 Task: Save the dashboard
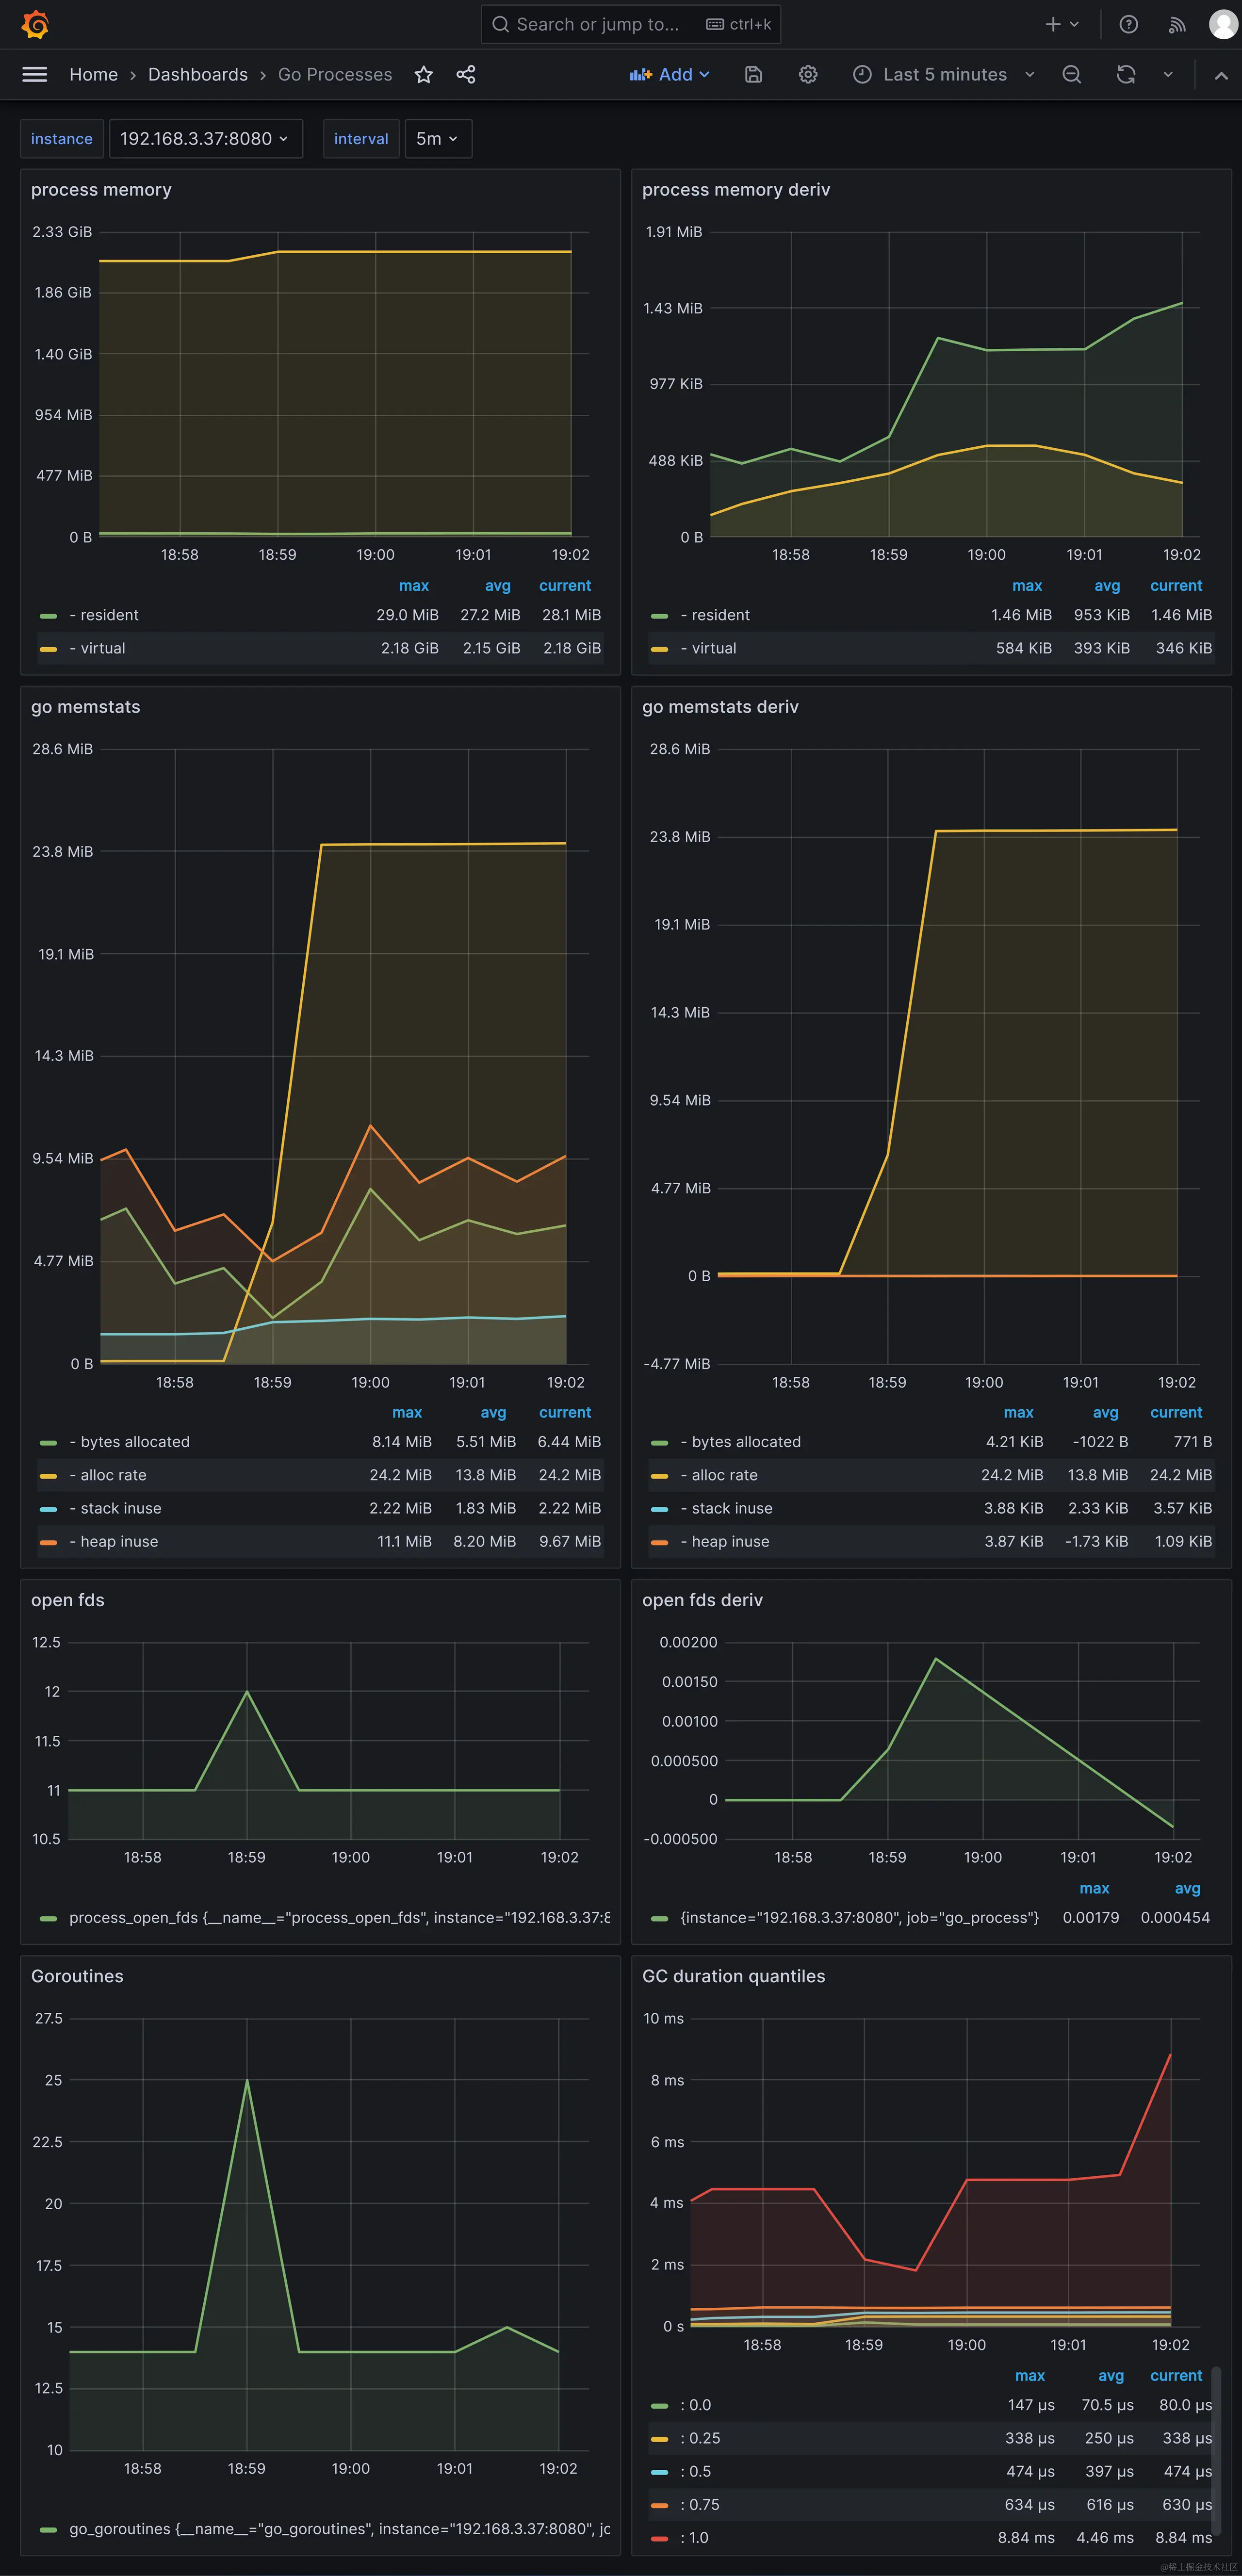pyautogui.click(x=753, y=74)
